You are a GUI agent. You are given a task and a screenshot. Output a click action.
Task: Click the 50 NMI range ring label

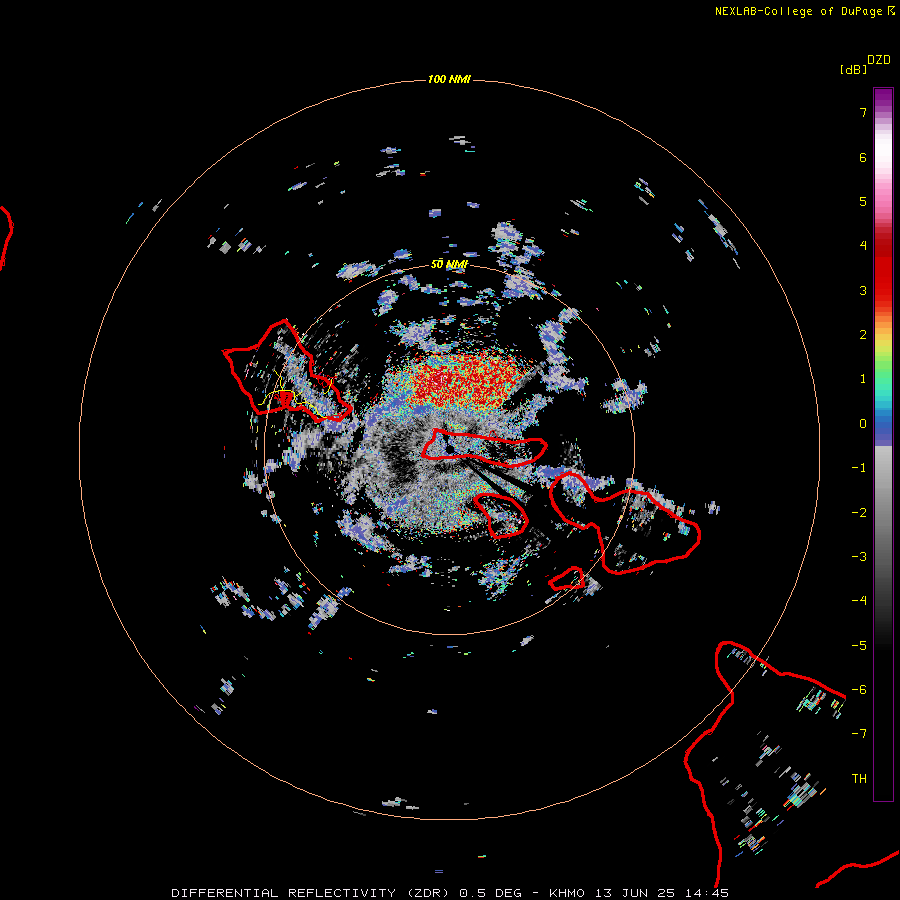pos(449,264)
